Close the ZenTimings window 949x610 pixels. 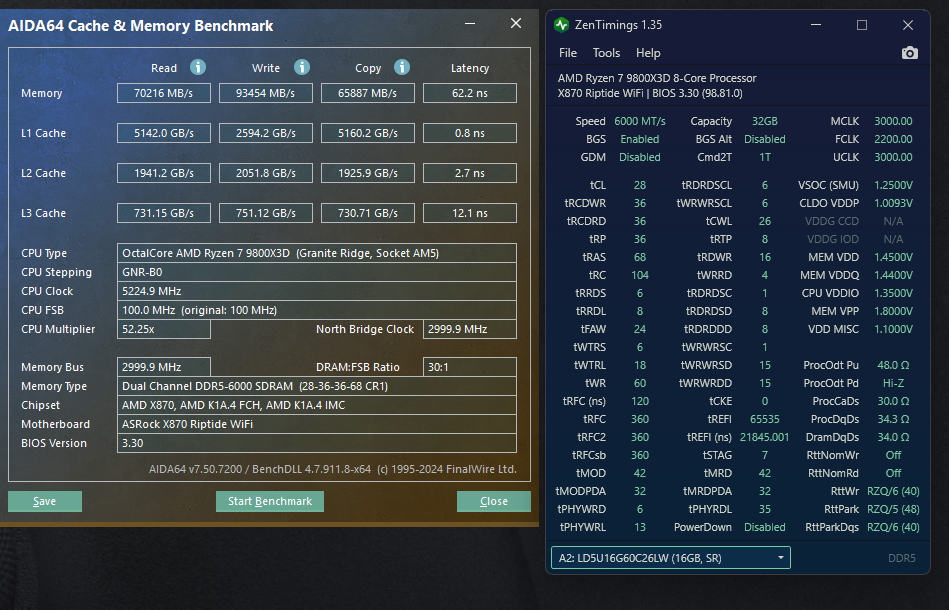[908, 25]
